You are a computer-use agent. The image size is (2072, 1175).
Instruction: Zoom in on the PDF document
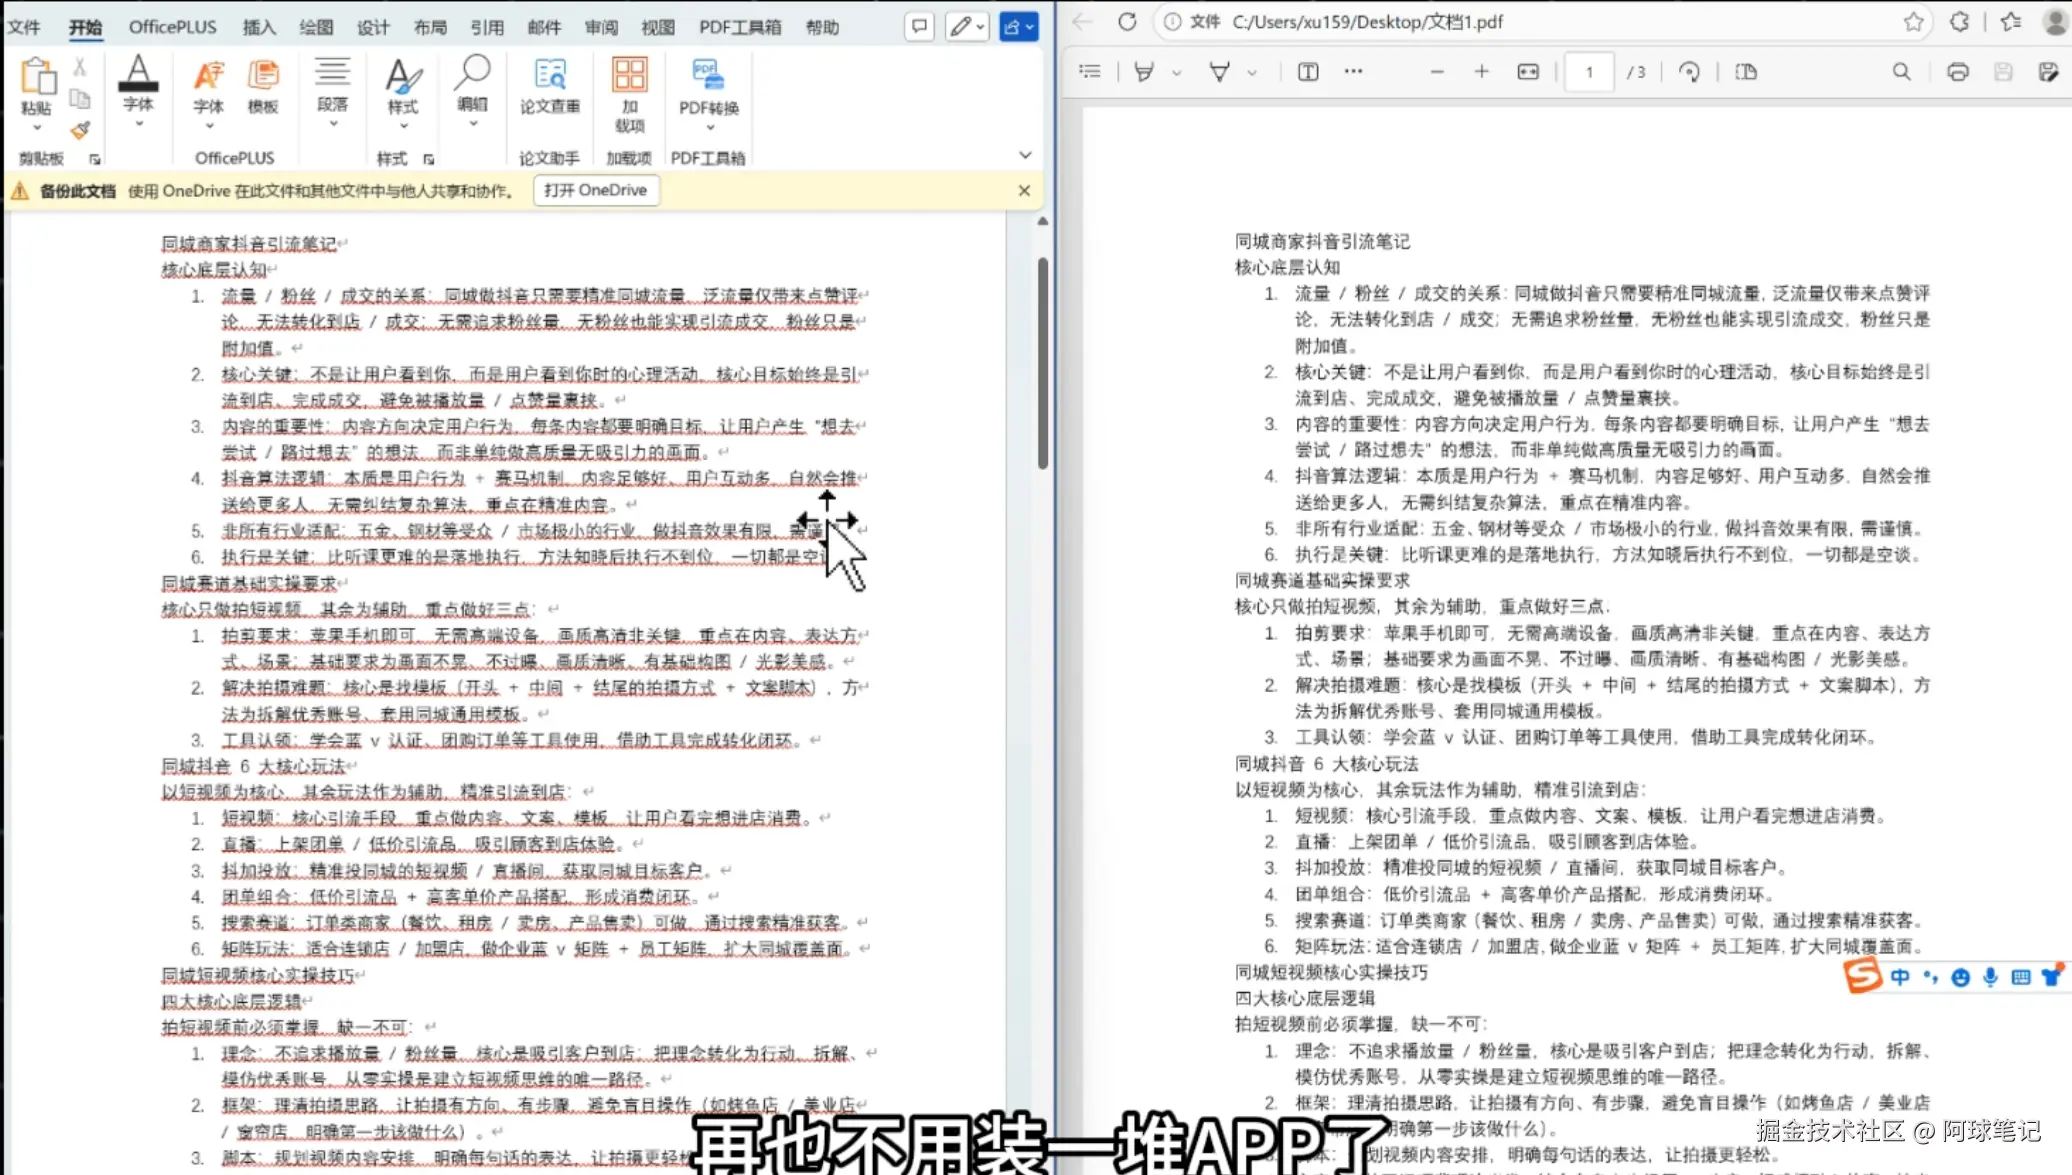(x=1481, y=71)
